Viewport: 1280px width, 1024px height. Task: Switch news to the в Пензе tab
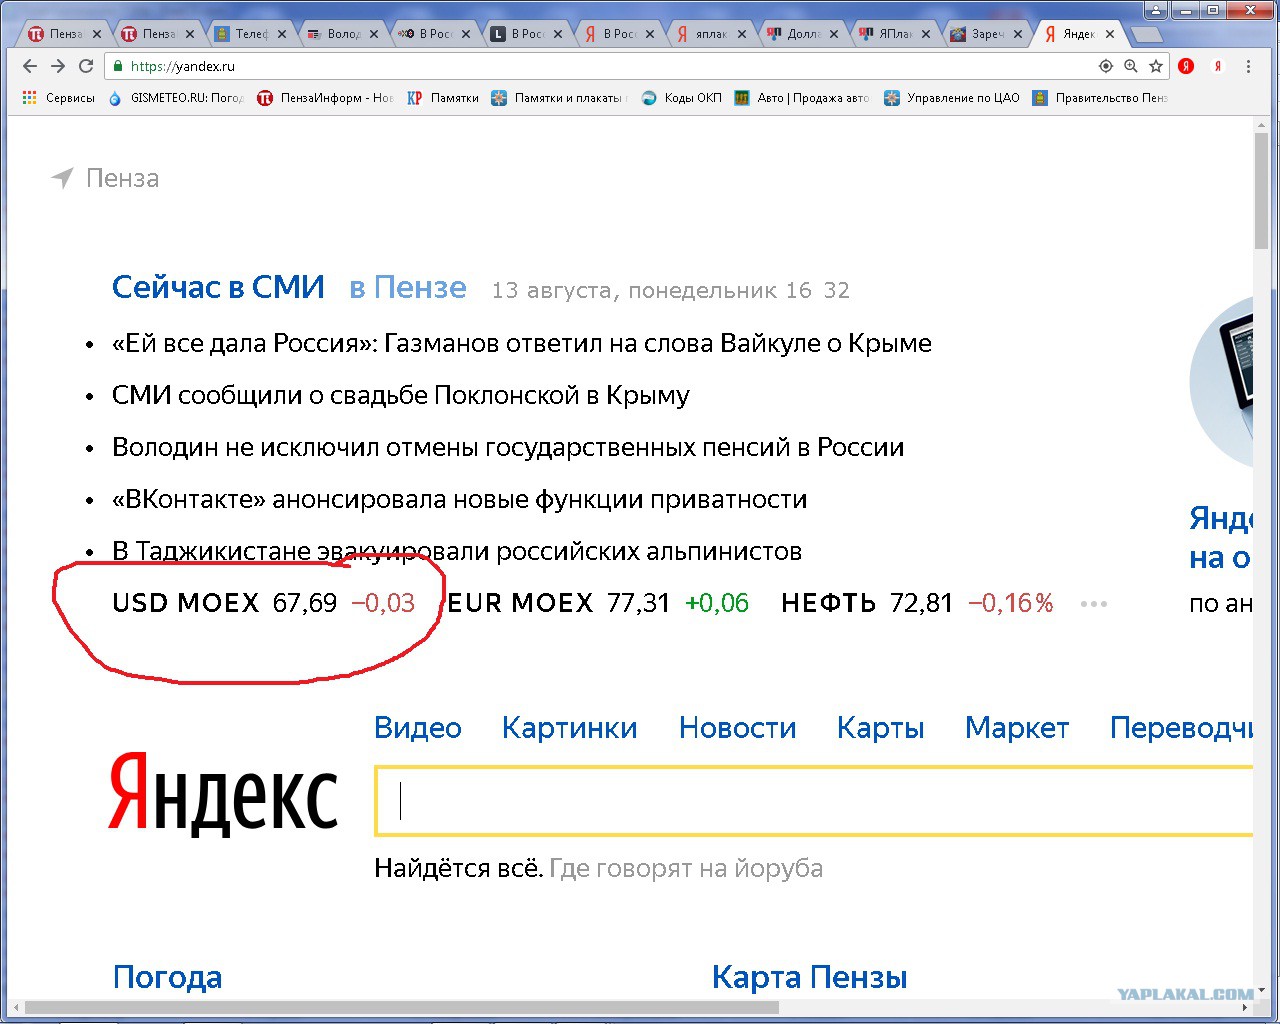(x=408, y=288)
